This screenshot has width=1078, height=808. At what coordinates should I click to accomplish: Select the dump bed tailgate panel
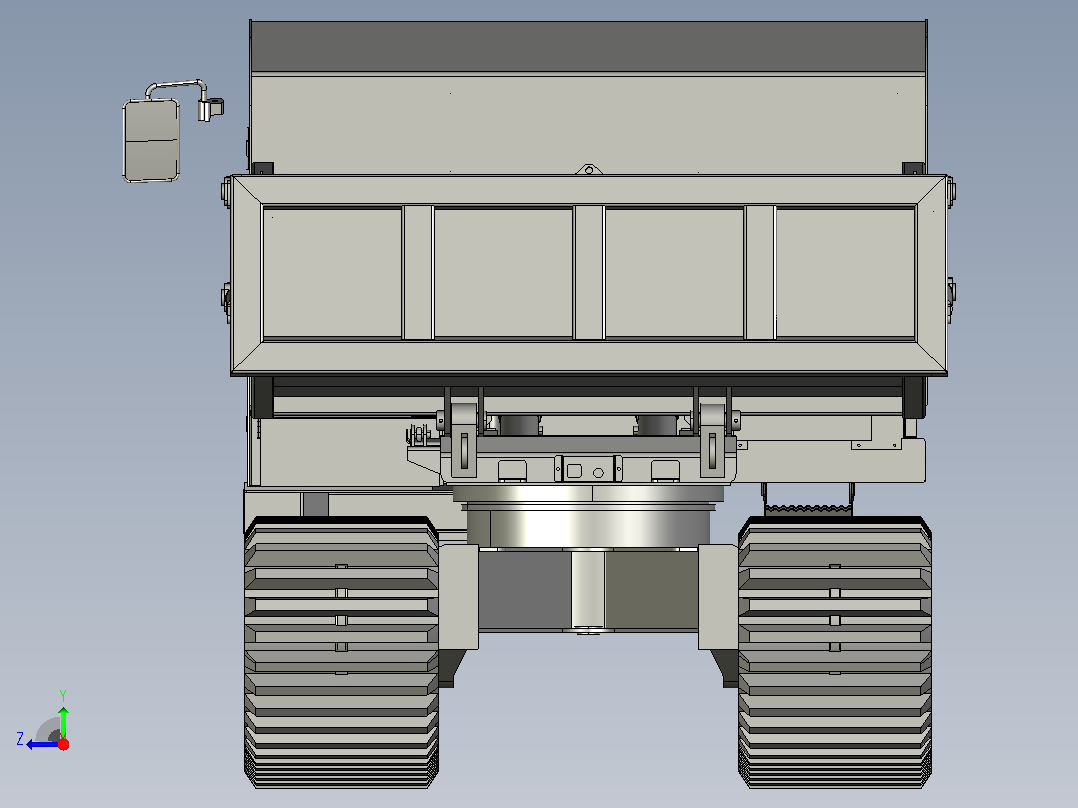[x=589, y=275]
